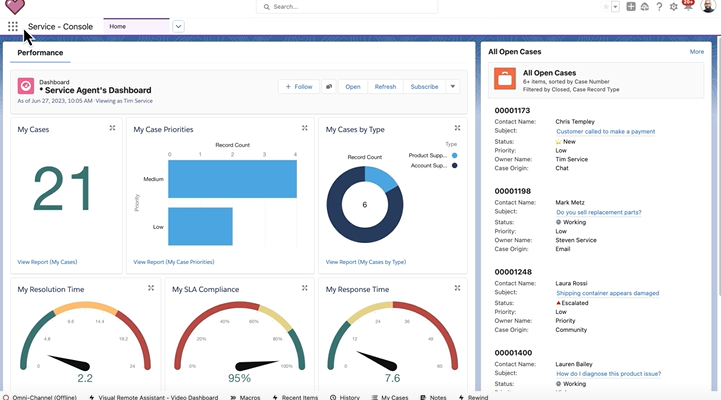Viewport: 721px width, 400px height.
Task: Open subject How do I diagnose this product issue?
Action: pos(608,374)
